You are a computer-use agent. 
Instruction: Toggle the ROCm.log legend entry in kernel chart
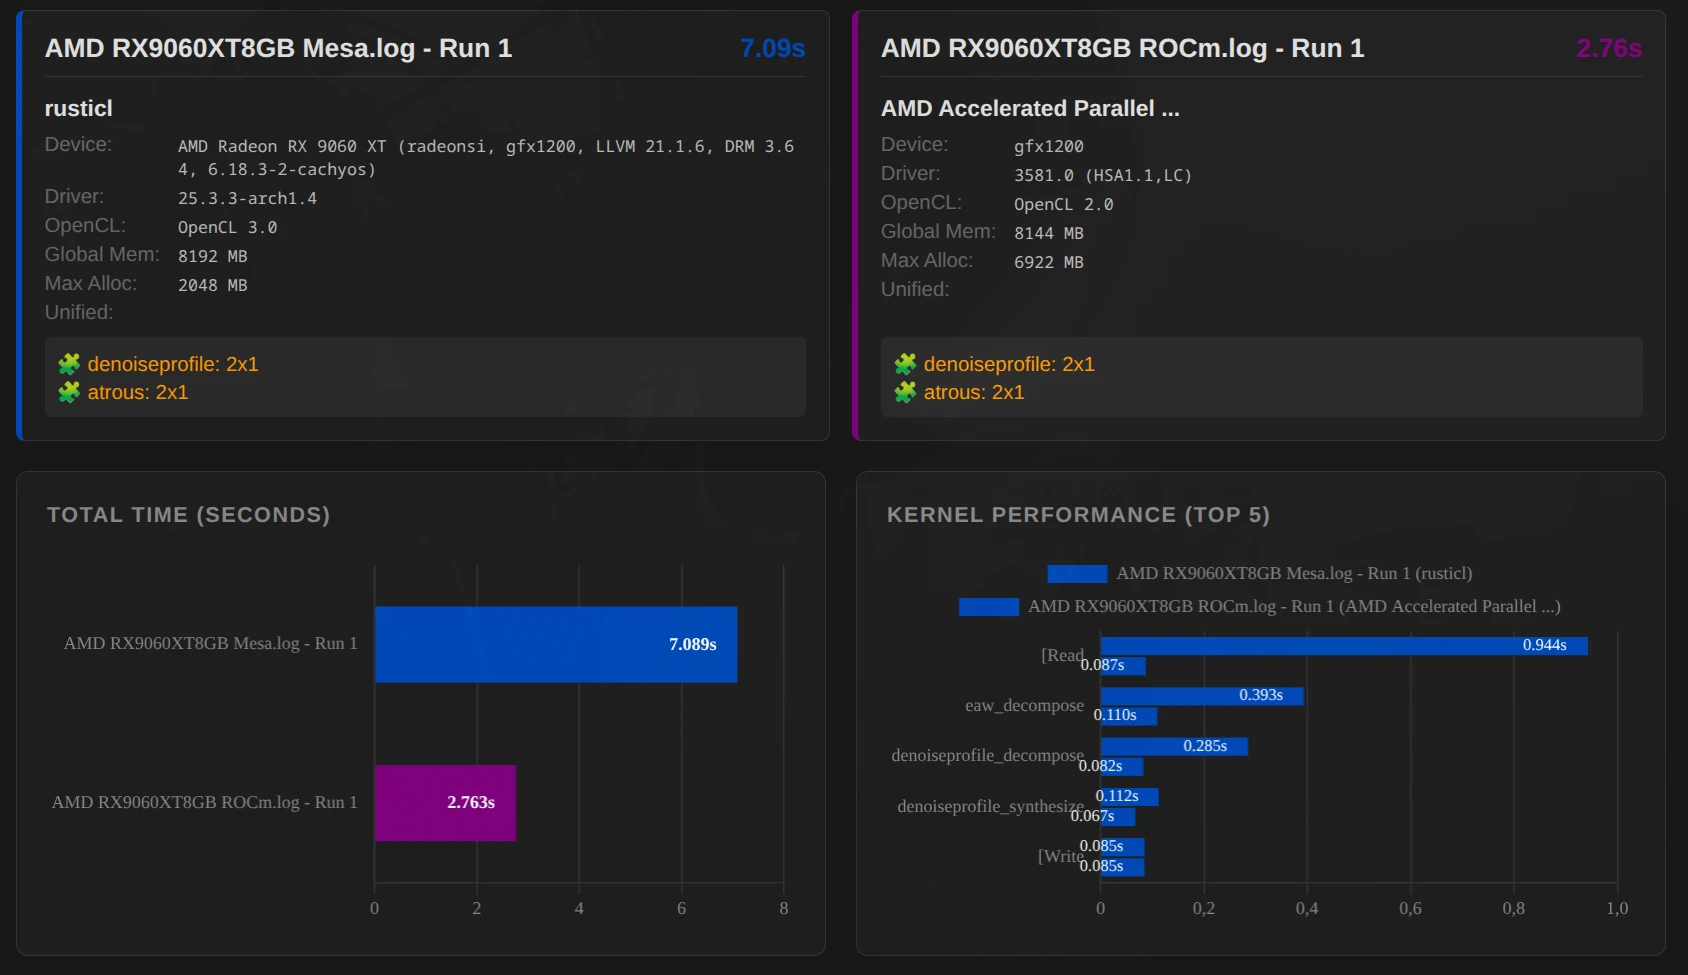click(x=1293, y=606)
